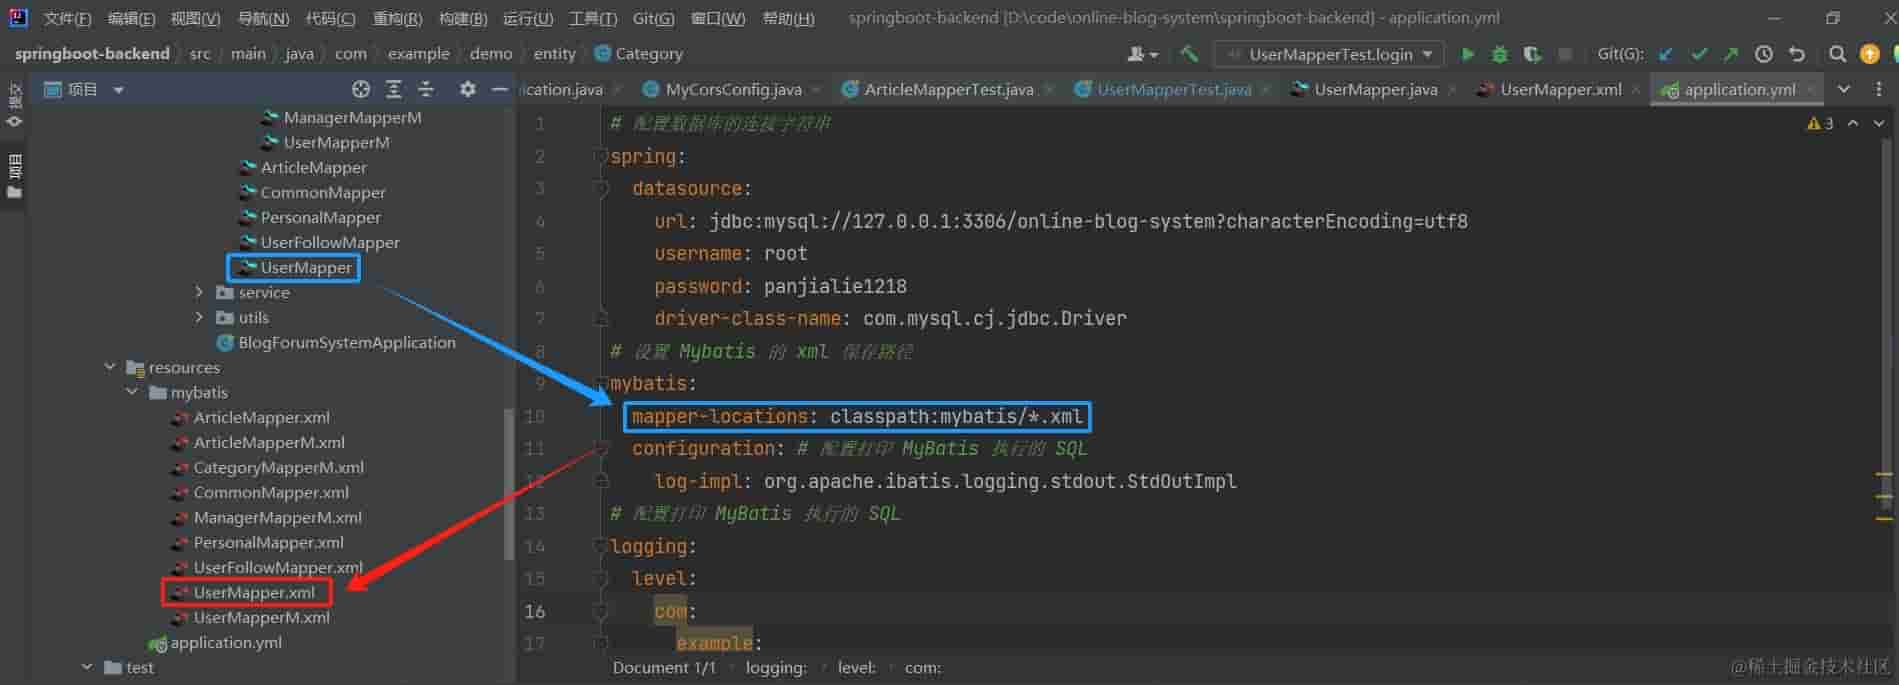Push commits with the green up-arrow
Screen dimensions: 1899x685
[x=1730, y=54]
